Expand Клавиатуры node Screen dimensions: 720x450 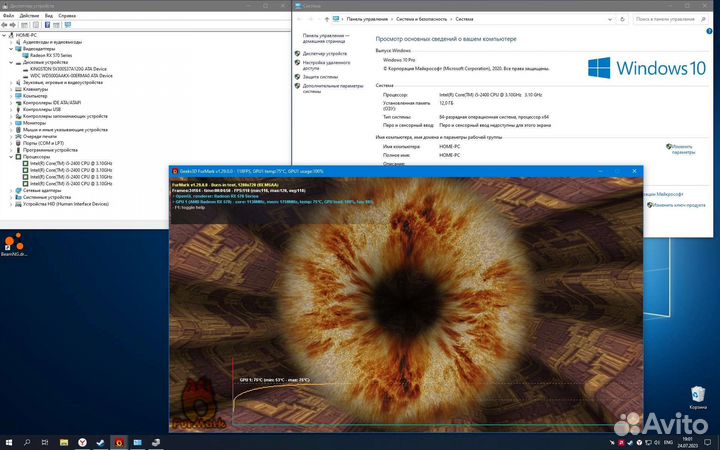pyautogui.click(x=11, y=89)
